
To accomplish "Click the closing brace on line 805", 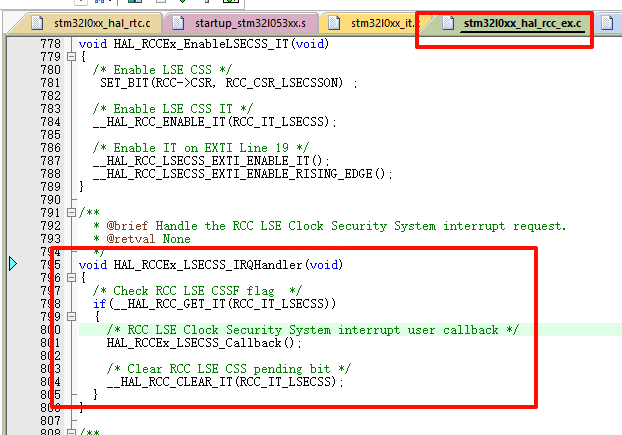I will coord(95,395).
